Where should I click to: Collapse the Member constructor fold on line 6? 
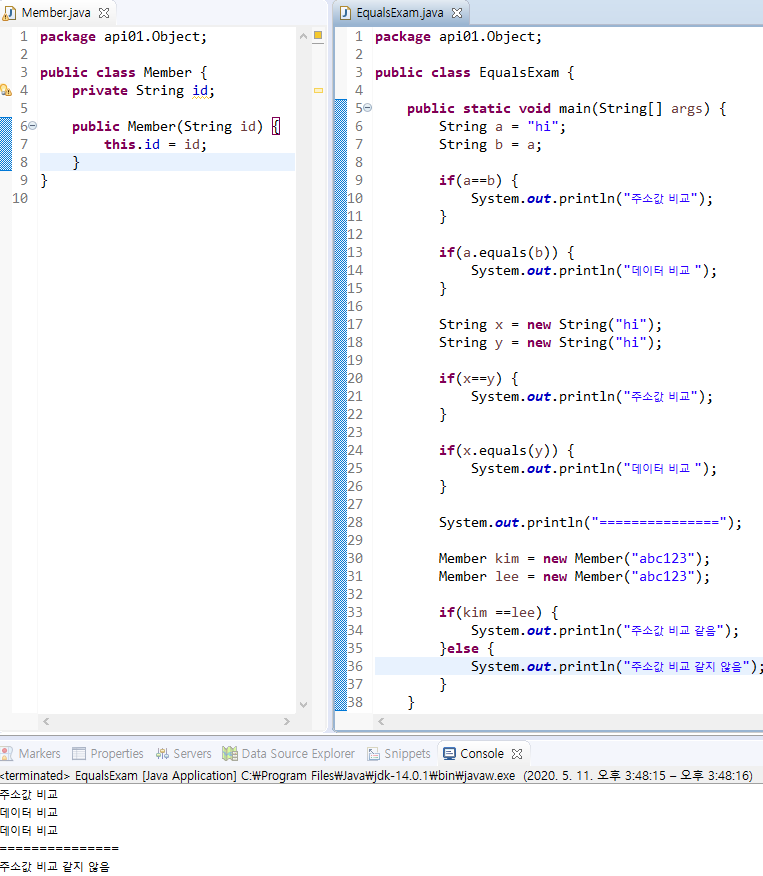point(33,126)
